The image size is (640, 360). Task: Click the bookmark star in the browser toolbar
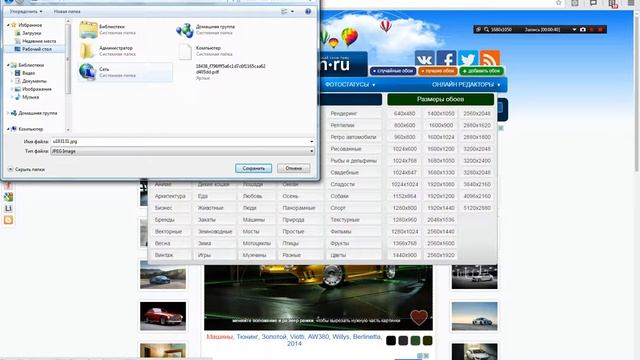pos(558,3)
